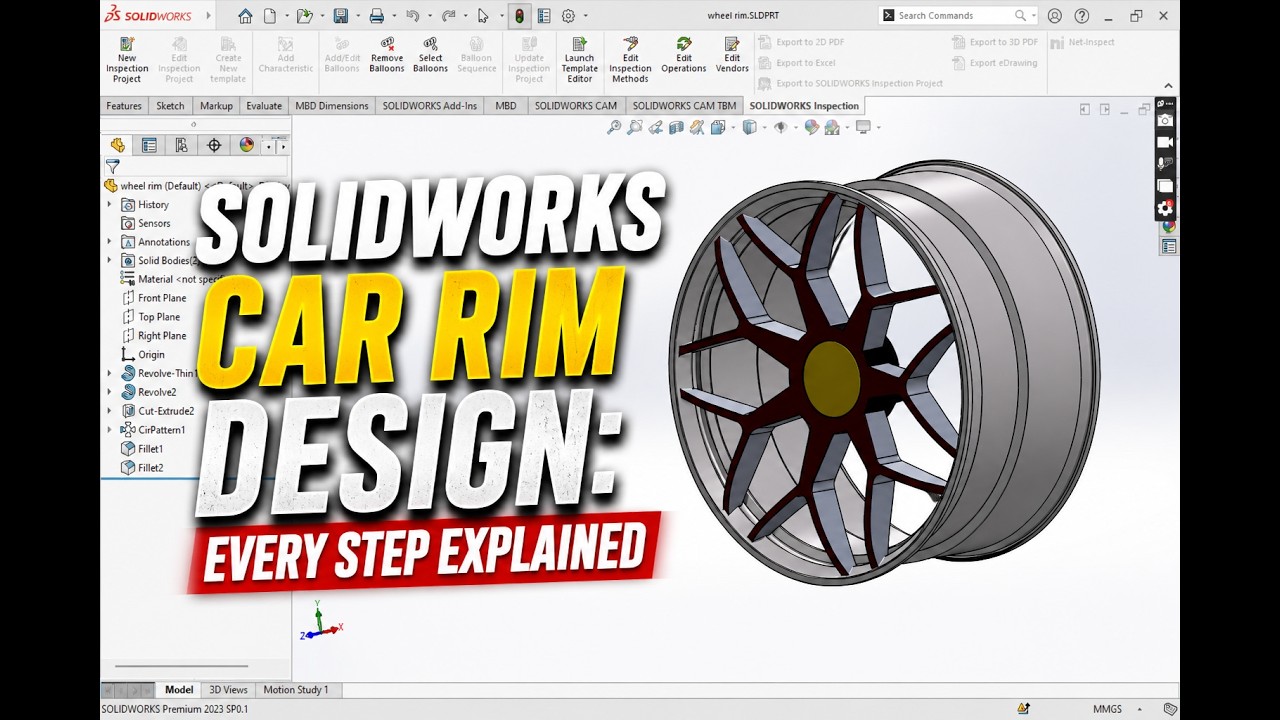Image resolution: width=1280 pixels, height=720 pixels.
Task: Expand the SOLIDWORKS logo menu arrow
Action: click(x=208, y=16)
